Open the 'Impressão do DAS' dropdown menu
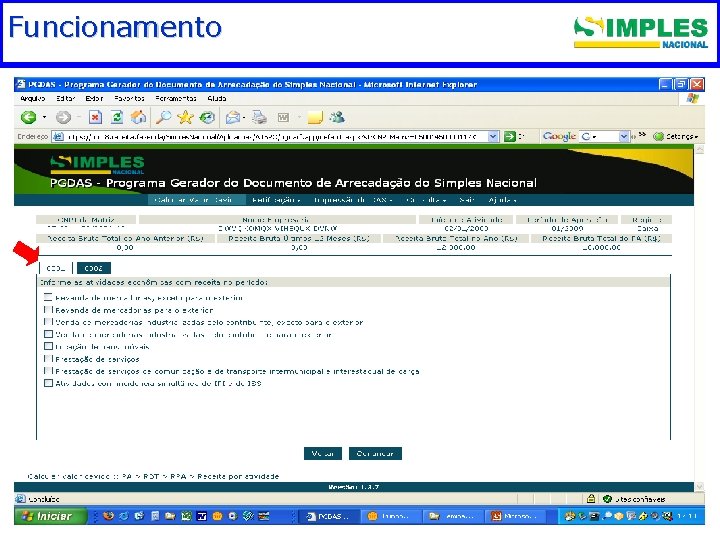Screen dimensions: 720x540 [353, 200]
